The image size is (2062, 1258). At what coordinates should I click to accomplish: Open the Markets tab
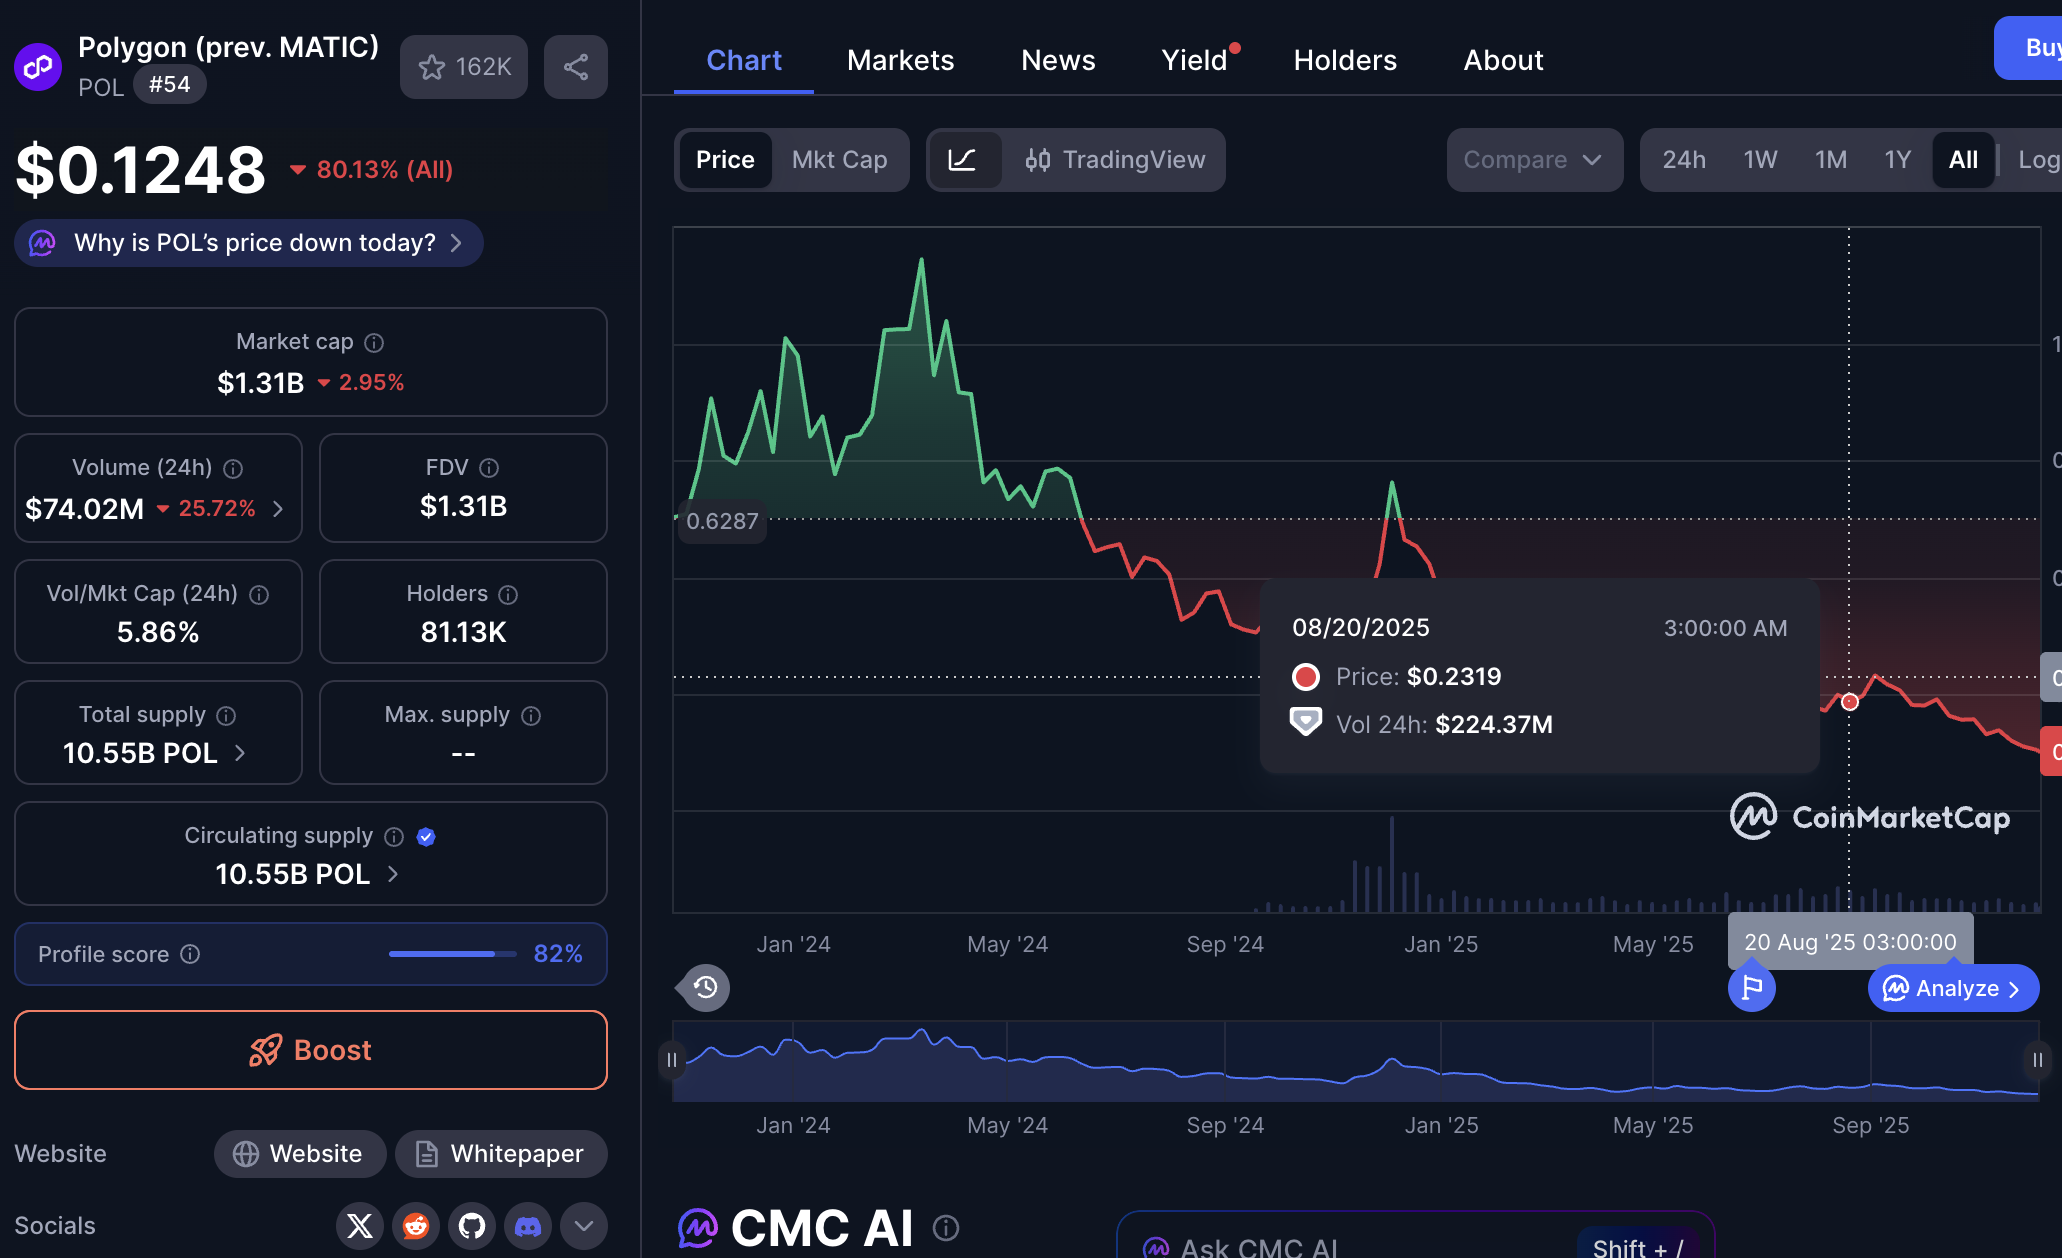(x=900, y=60)
